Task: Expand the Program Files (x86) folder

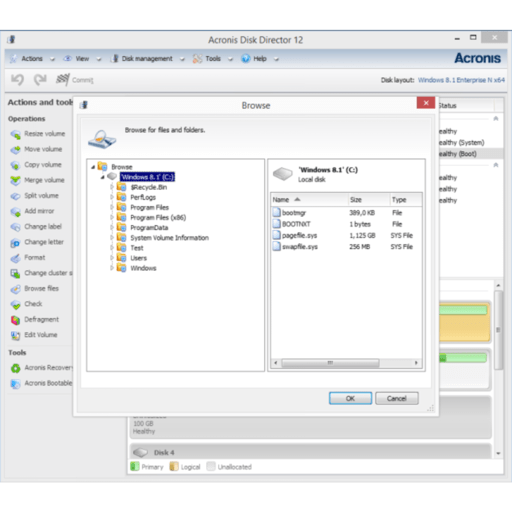Action: pos(112,217)
